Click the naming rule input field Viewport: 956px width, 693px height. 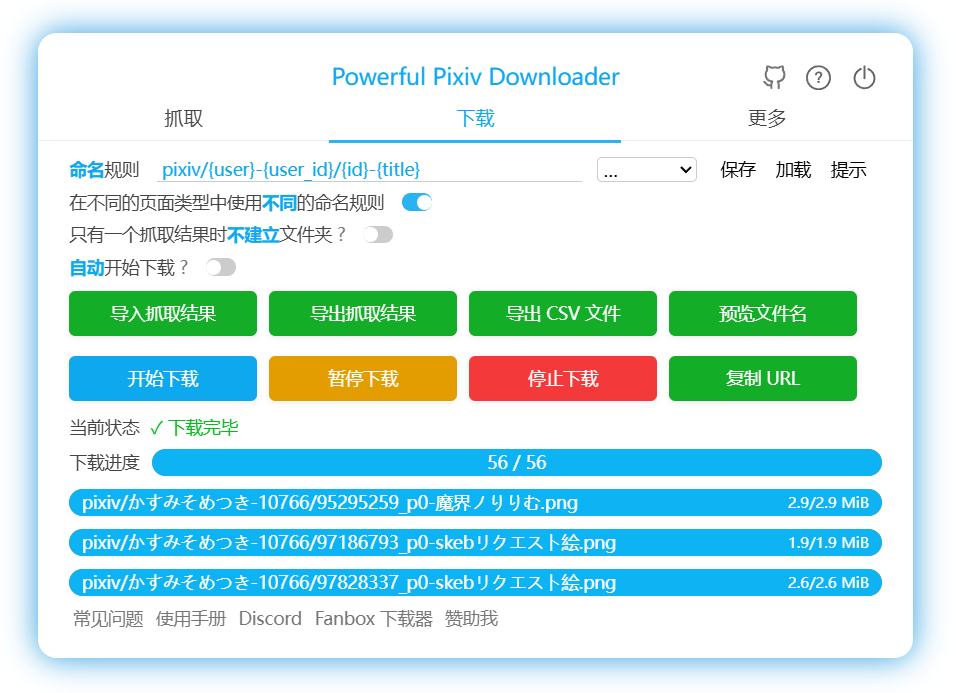(x=369, y=169)
